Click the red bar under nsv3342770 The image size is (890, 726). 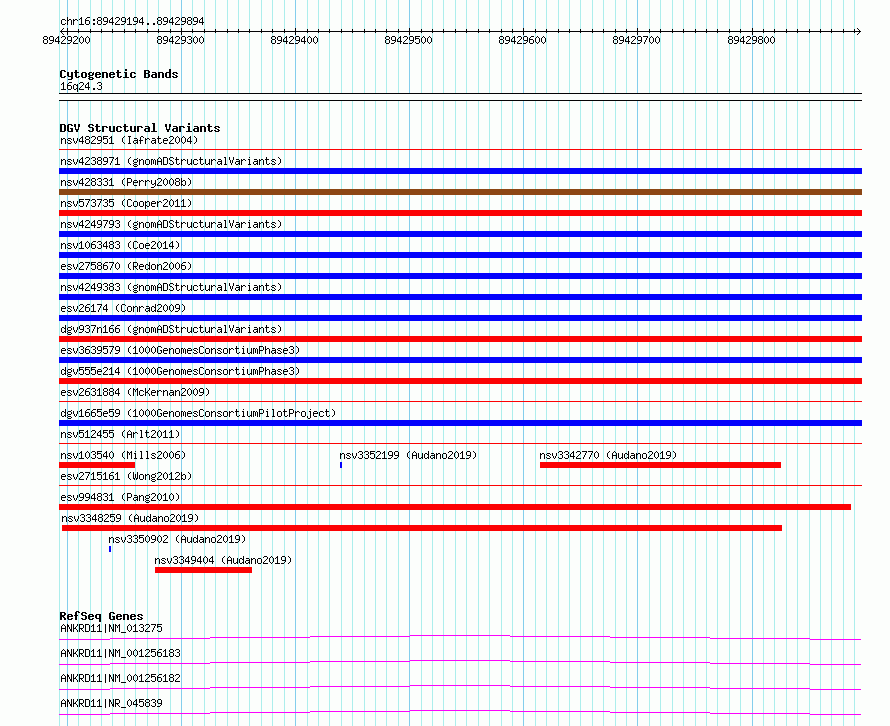pyautogui.click(x=660, y=465)
